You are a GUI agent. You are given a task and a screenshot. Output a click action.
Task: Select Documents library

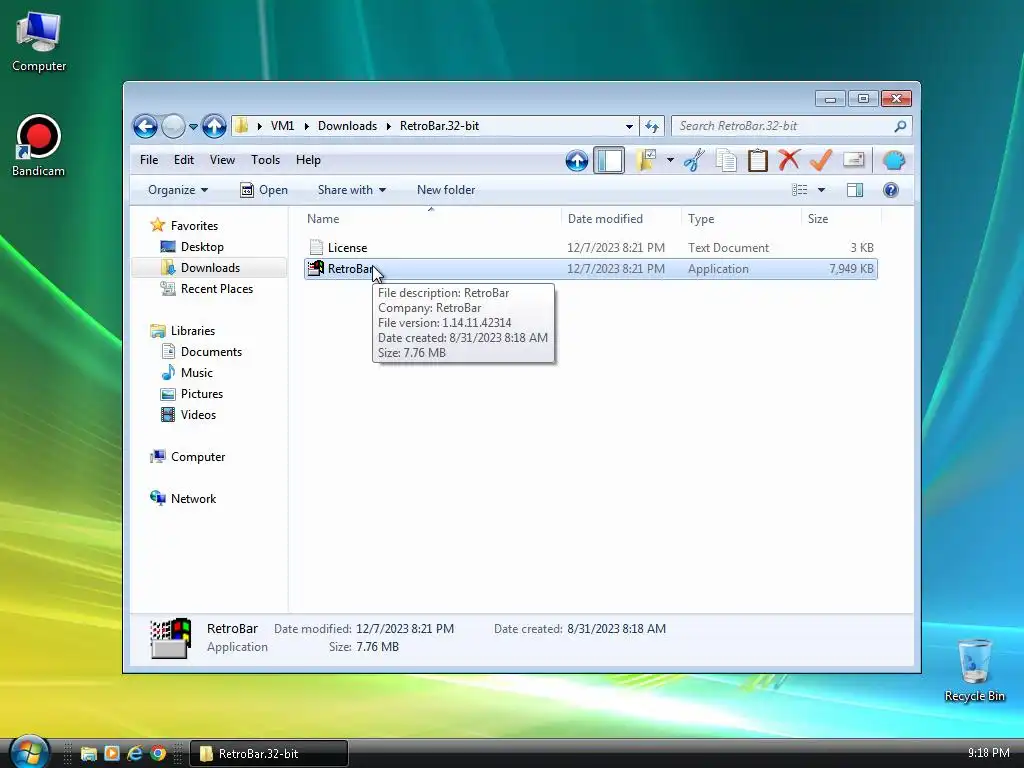click(211, 352)
